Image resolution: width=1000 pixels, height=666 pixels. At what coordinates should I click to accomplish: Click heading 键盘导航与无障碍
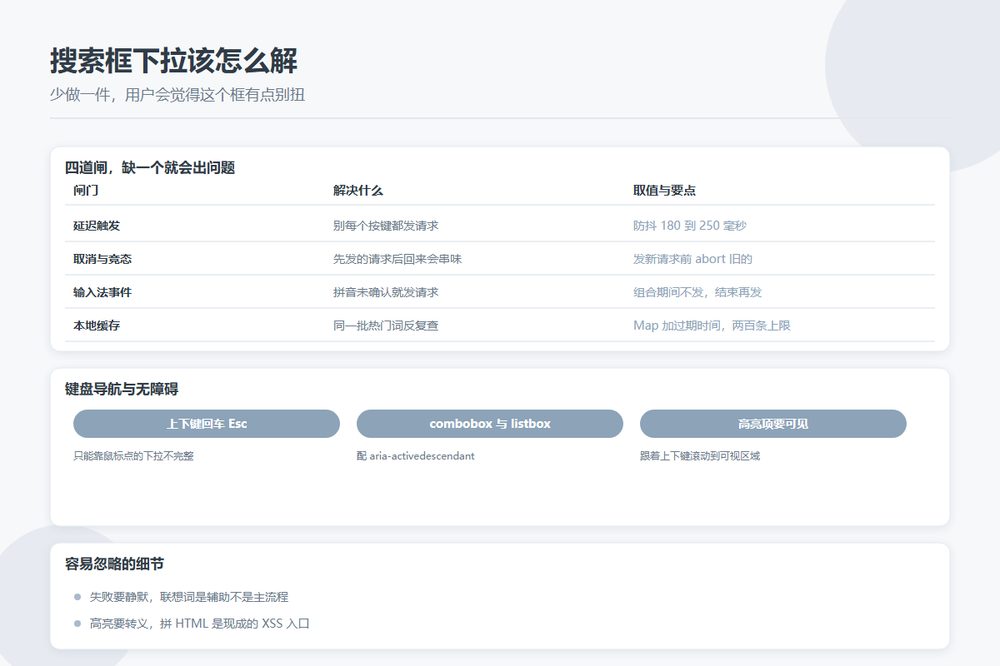(x=121, y=388)
